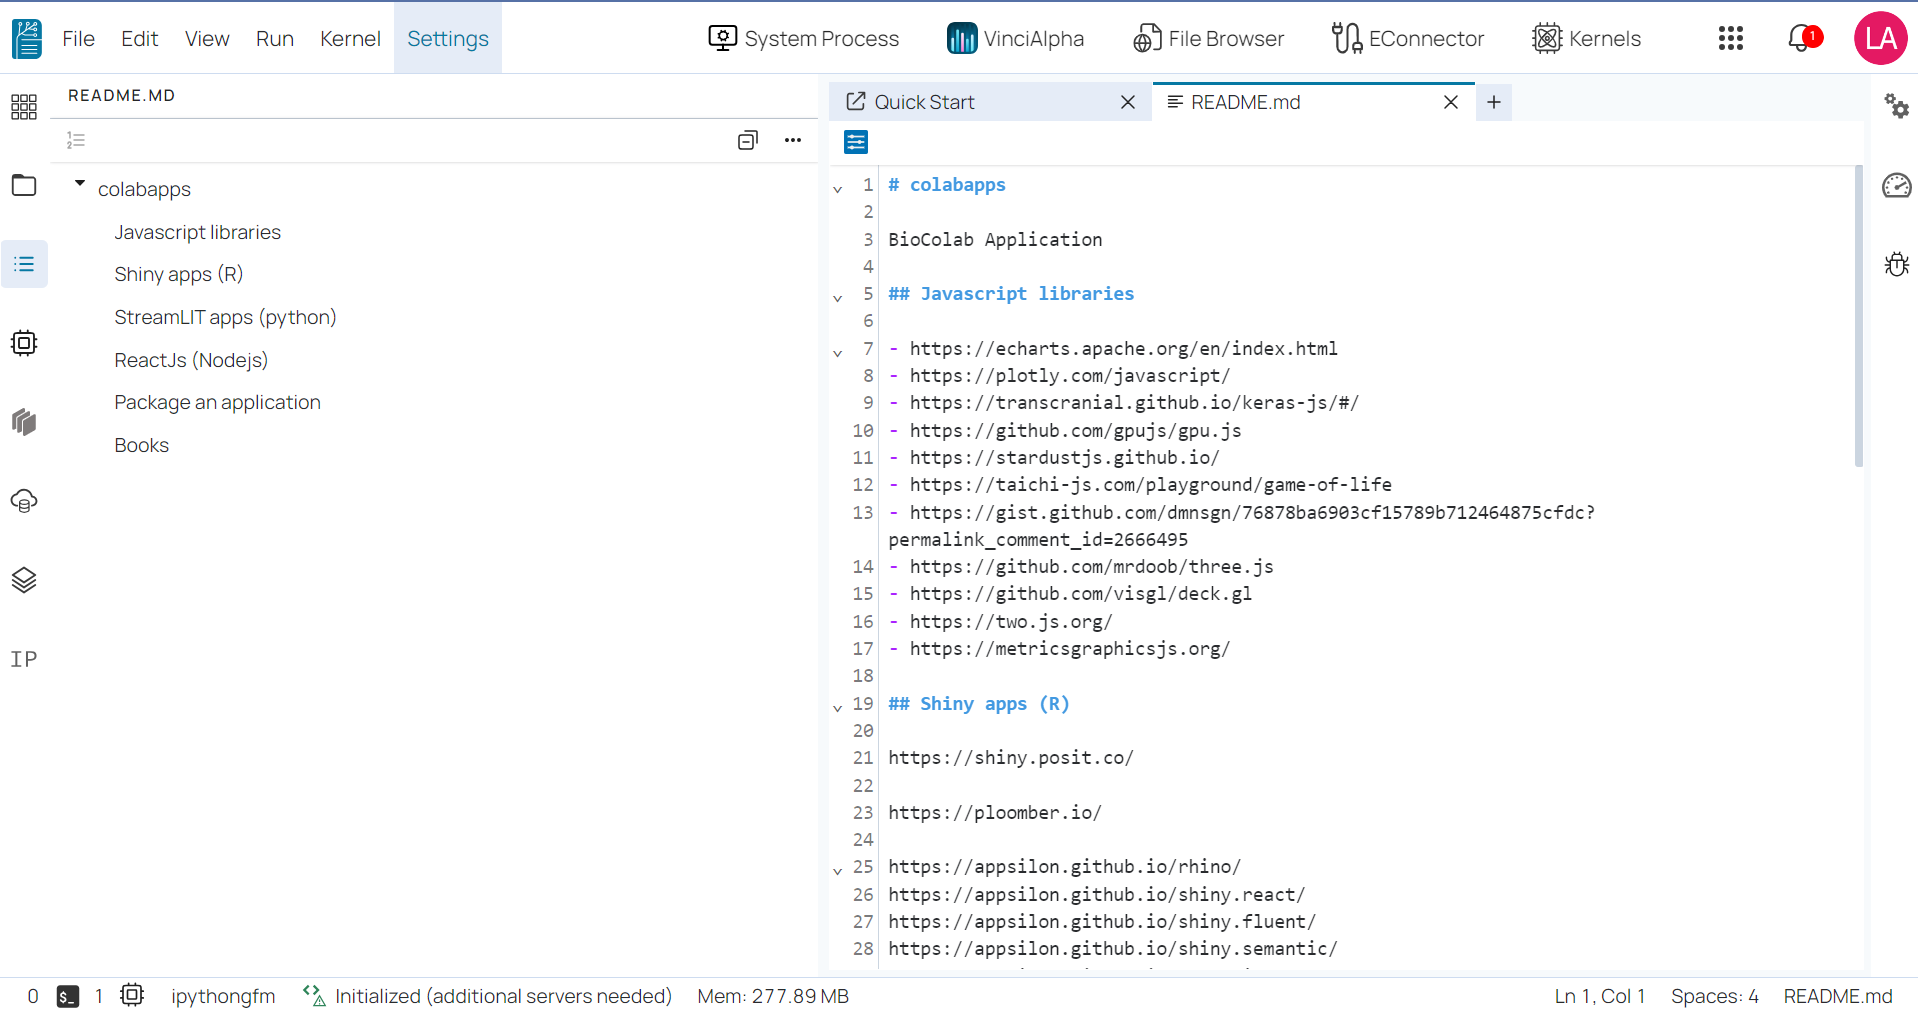Click the shiny.posit.co URL on line 21
Screen dimensions: 1918x1010
point(1011,757)
